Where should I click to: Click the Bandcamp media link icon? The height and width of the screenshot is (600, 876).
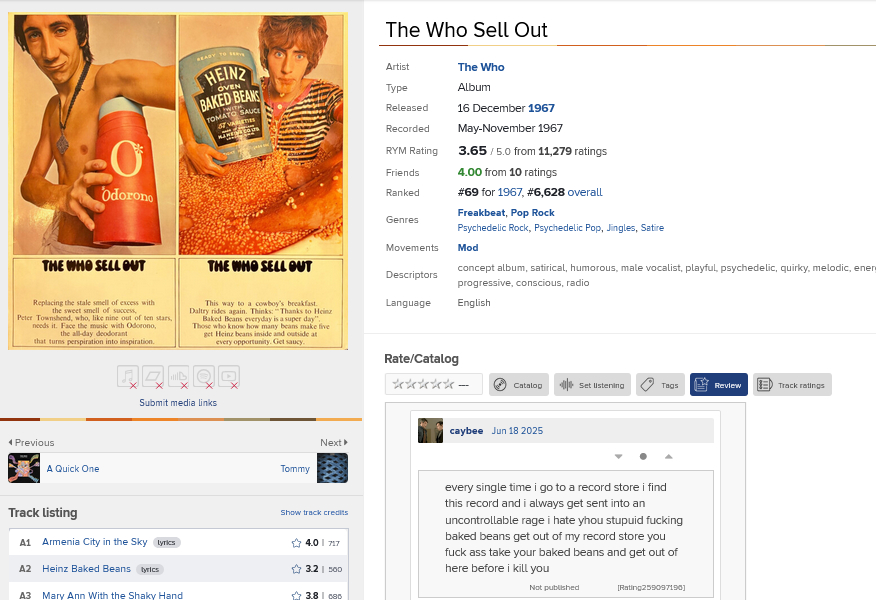click(153, 377)
